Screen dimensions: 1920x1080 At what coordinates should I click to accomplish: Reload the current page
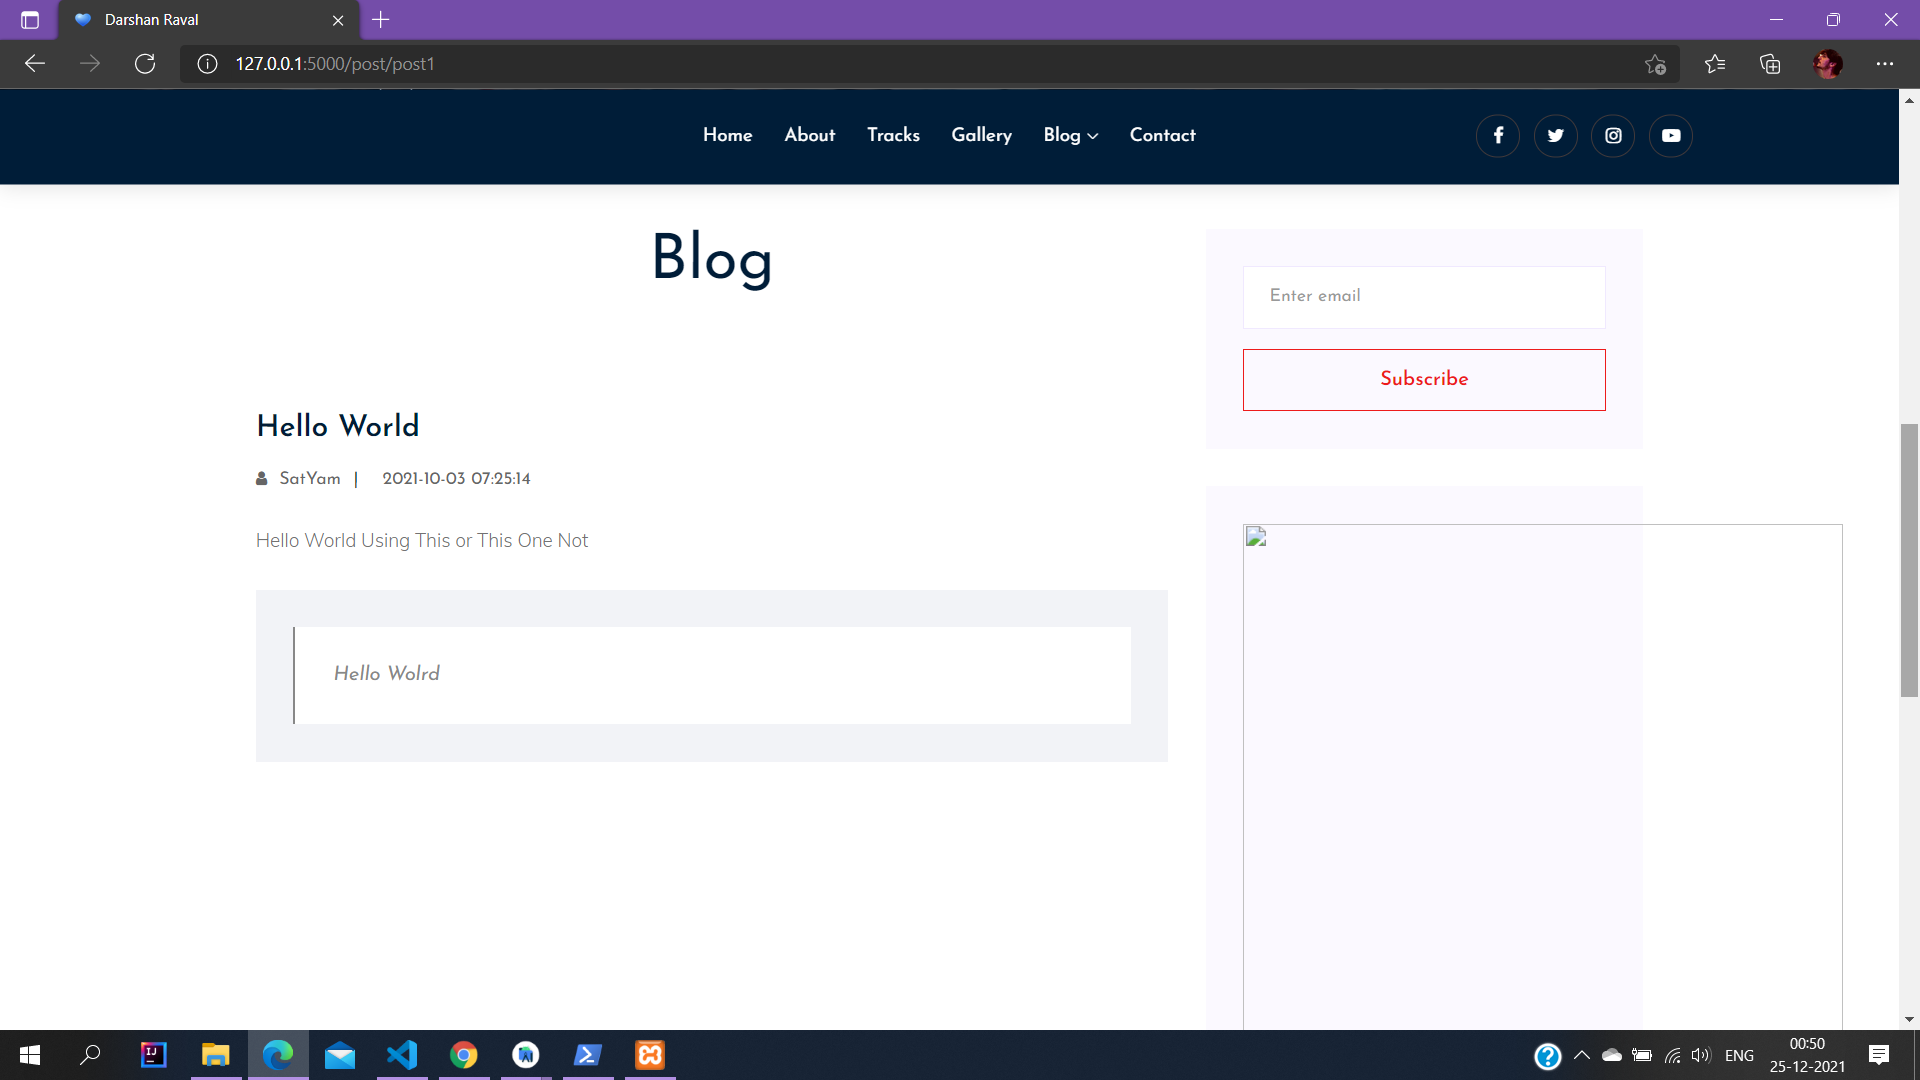(145, 63)
